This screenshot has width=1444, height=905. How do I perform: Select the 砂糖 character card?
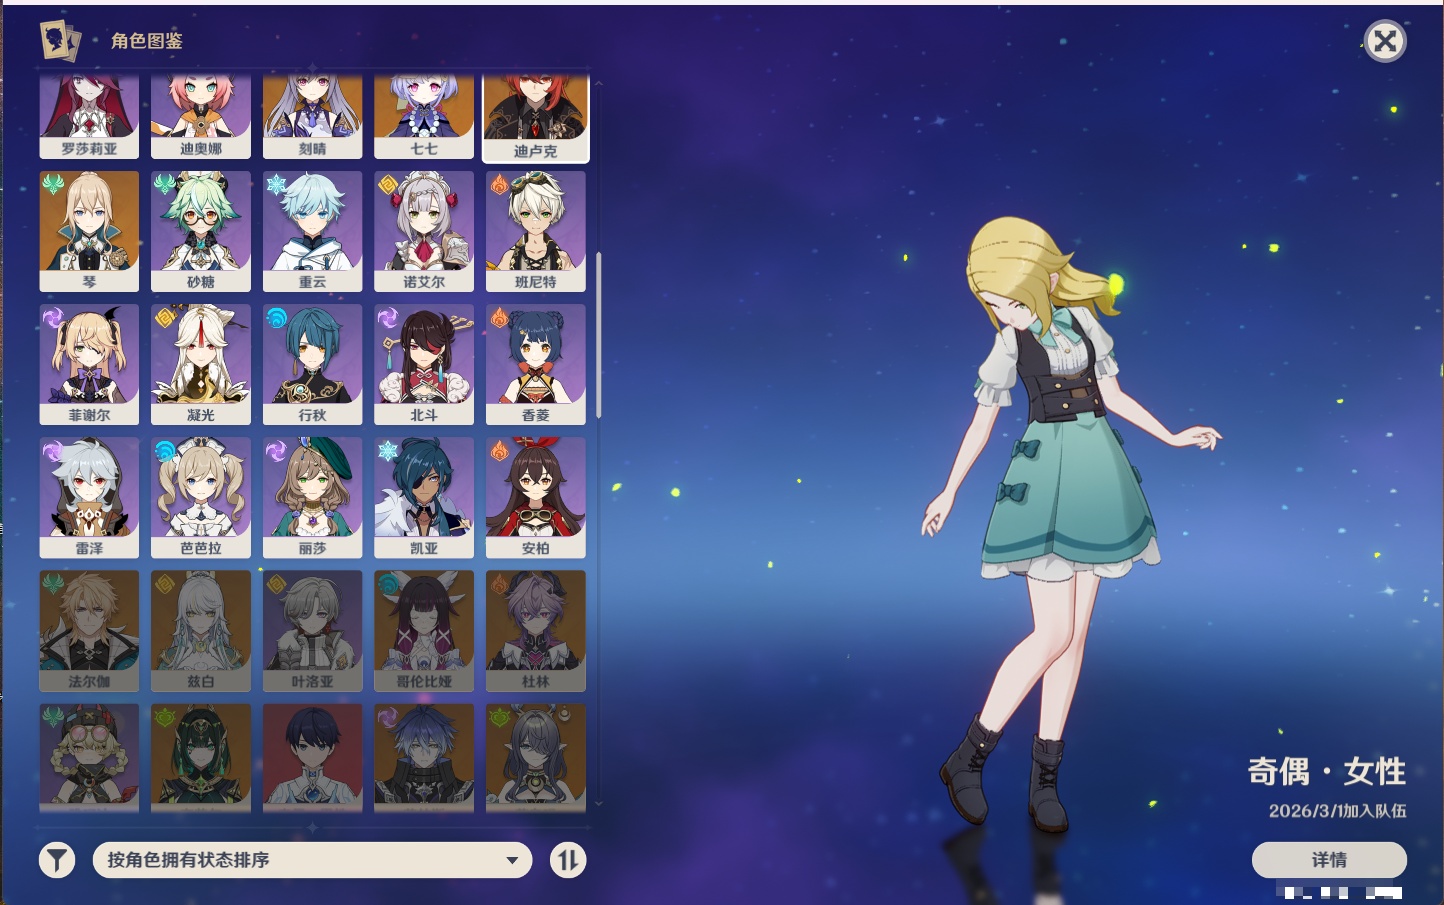click(x=201, y=231)
